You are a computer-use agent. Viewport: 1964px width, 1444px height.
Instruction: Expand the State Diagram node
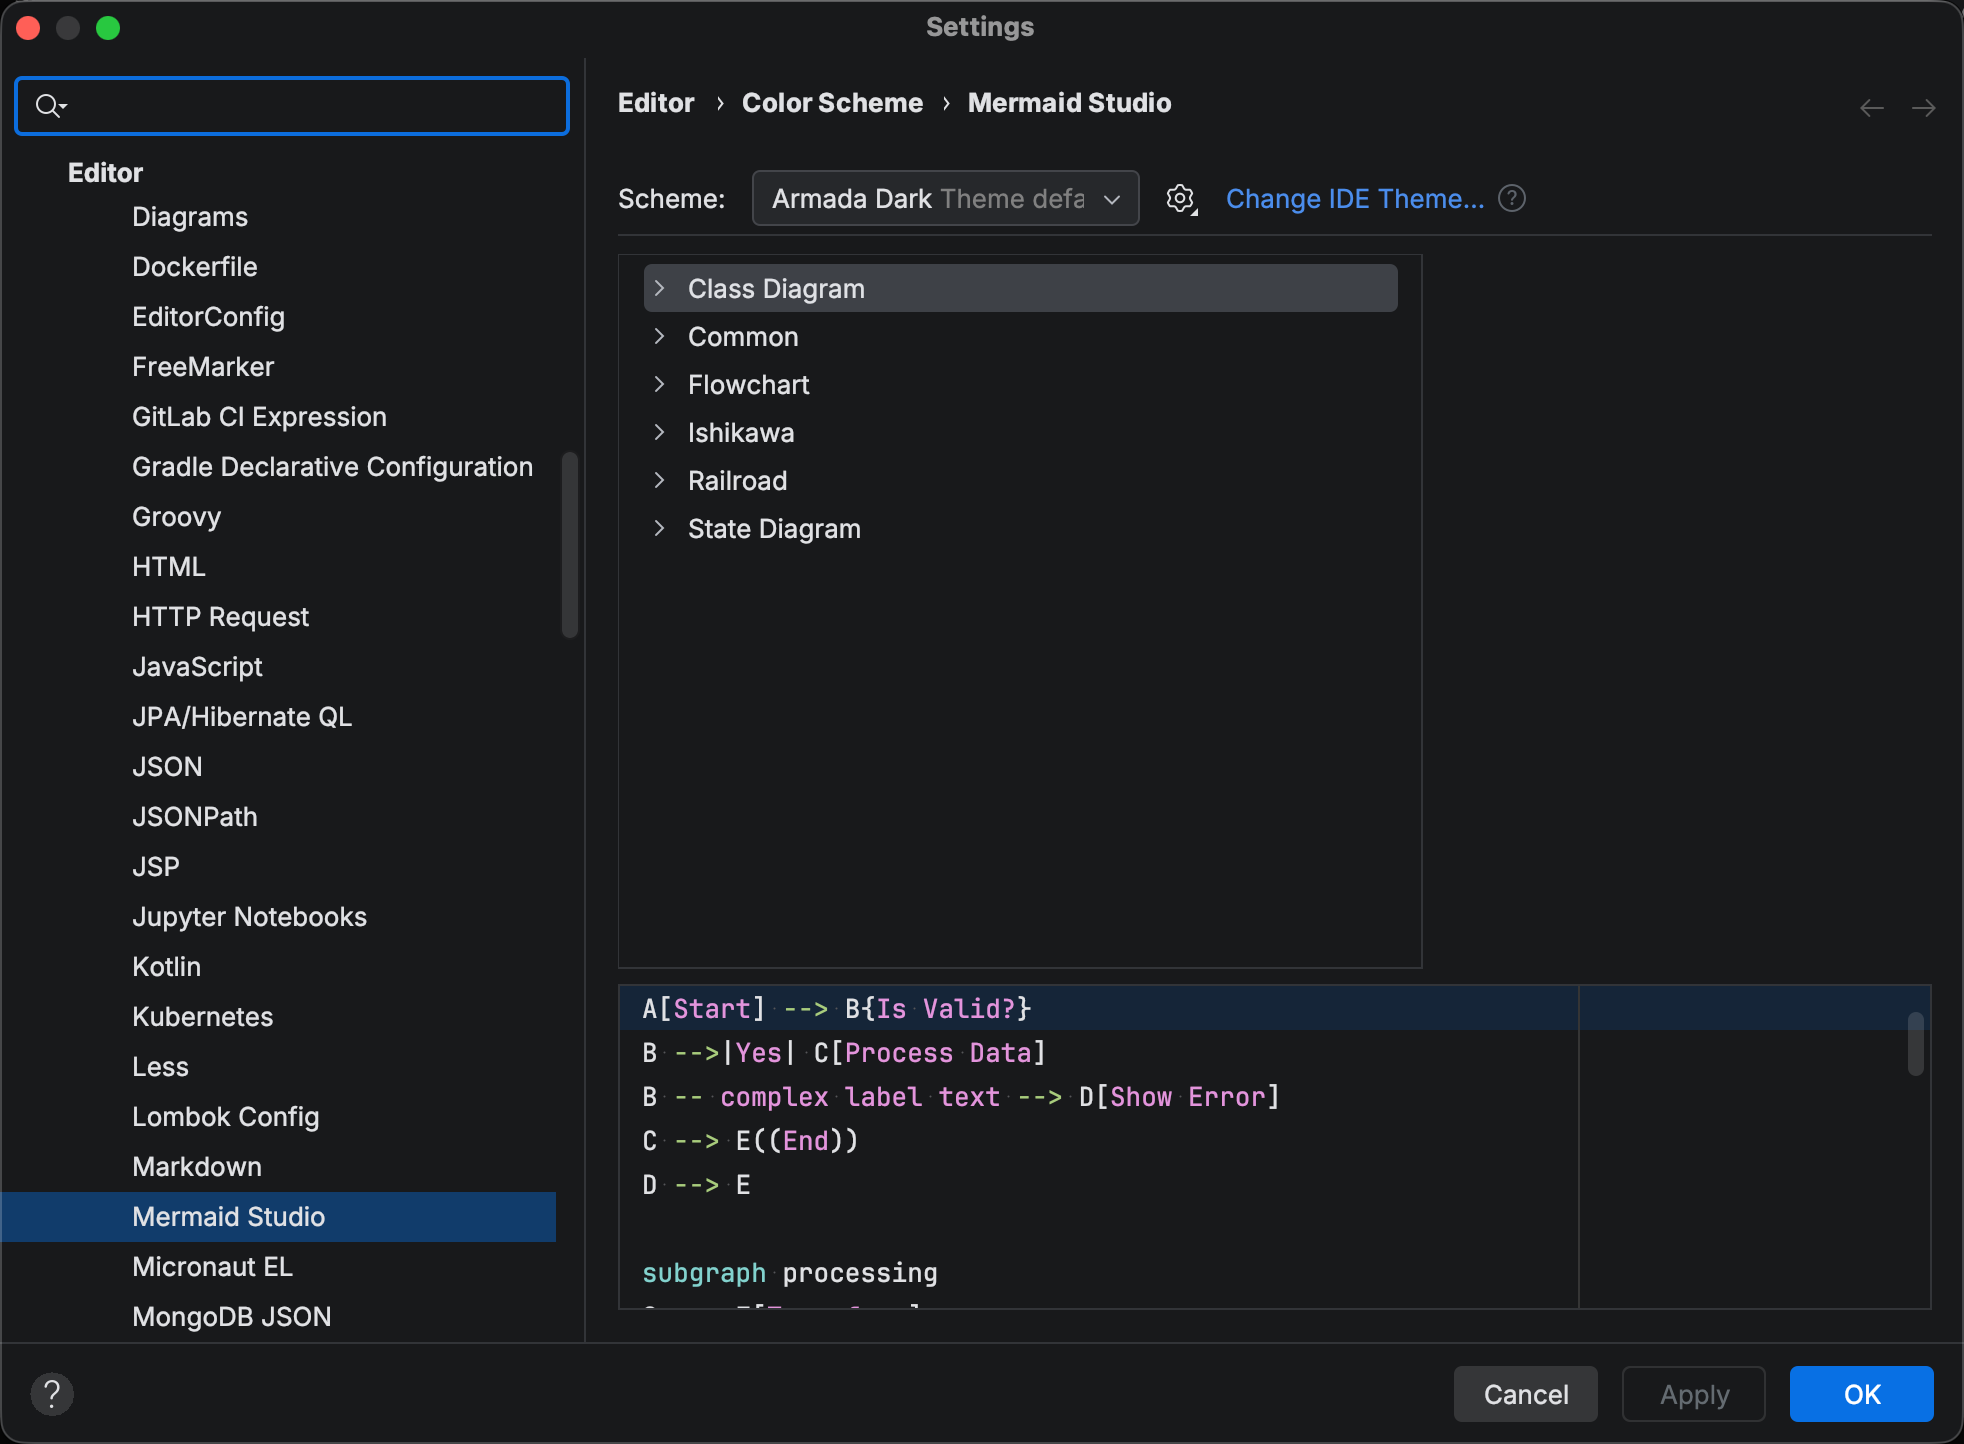click(x=659, y=528)
